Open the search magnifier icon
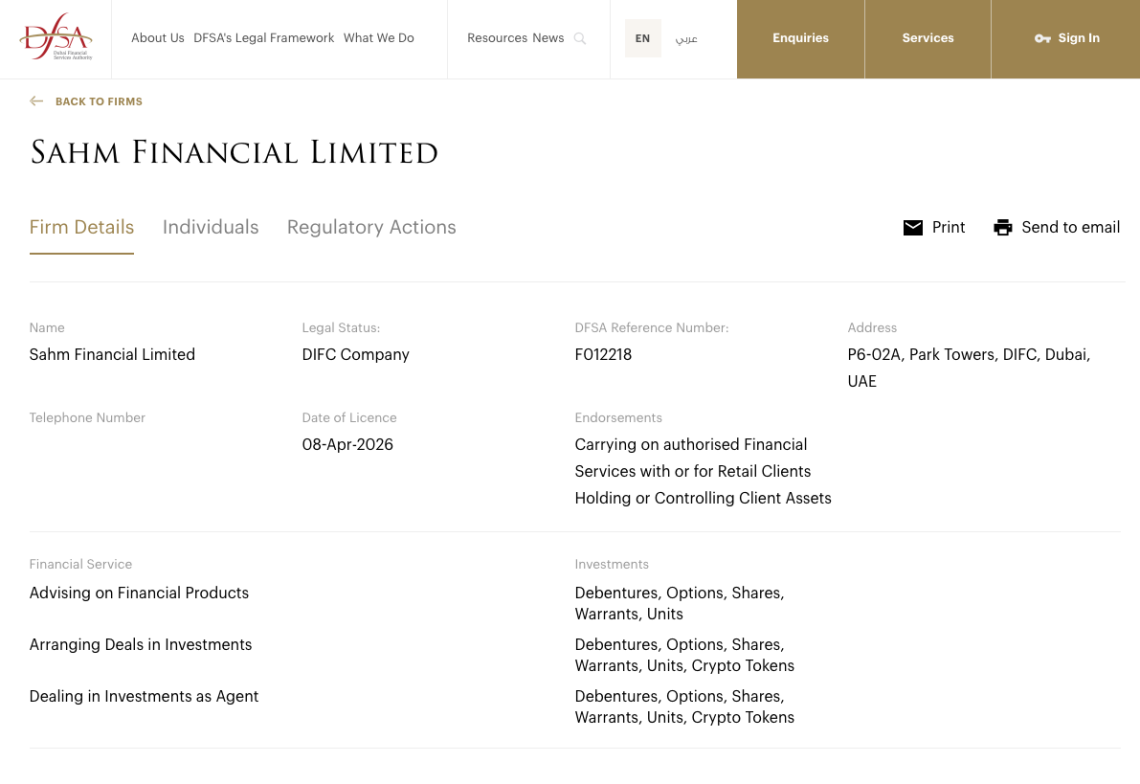 point(580,38)
